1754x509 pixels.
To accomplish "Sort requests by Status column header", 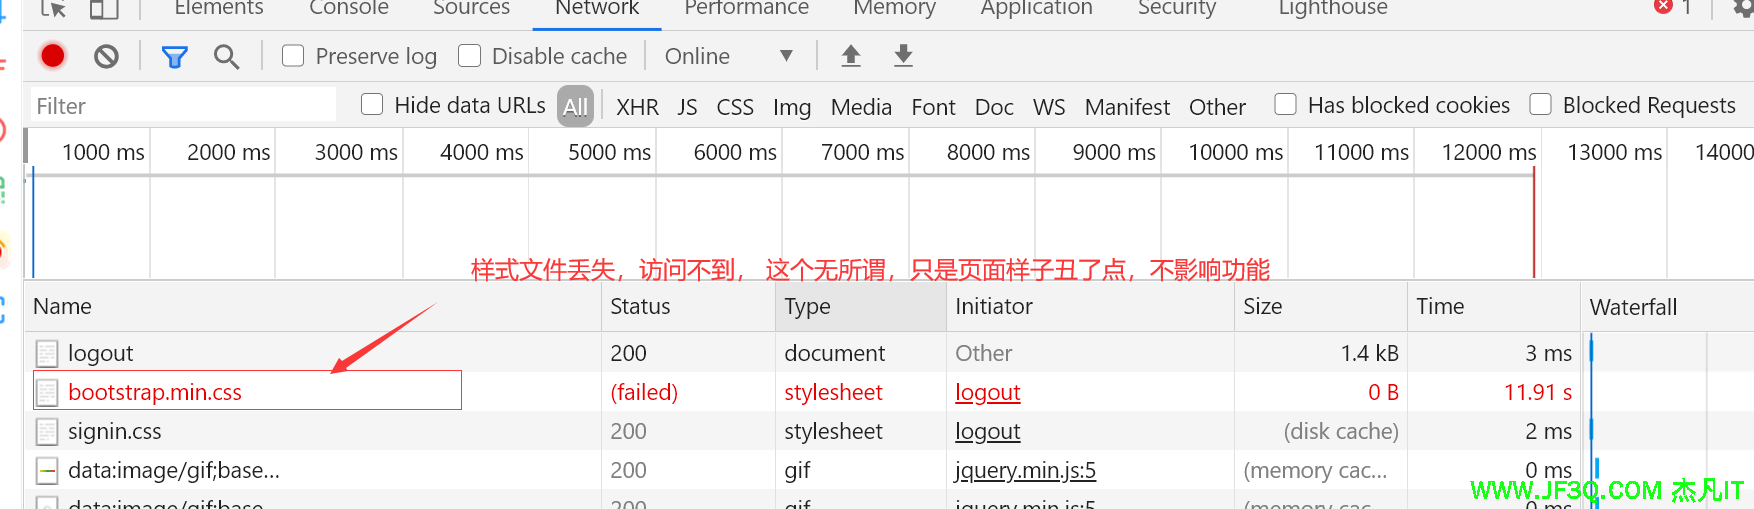I will click(640, 306).
